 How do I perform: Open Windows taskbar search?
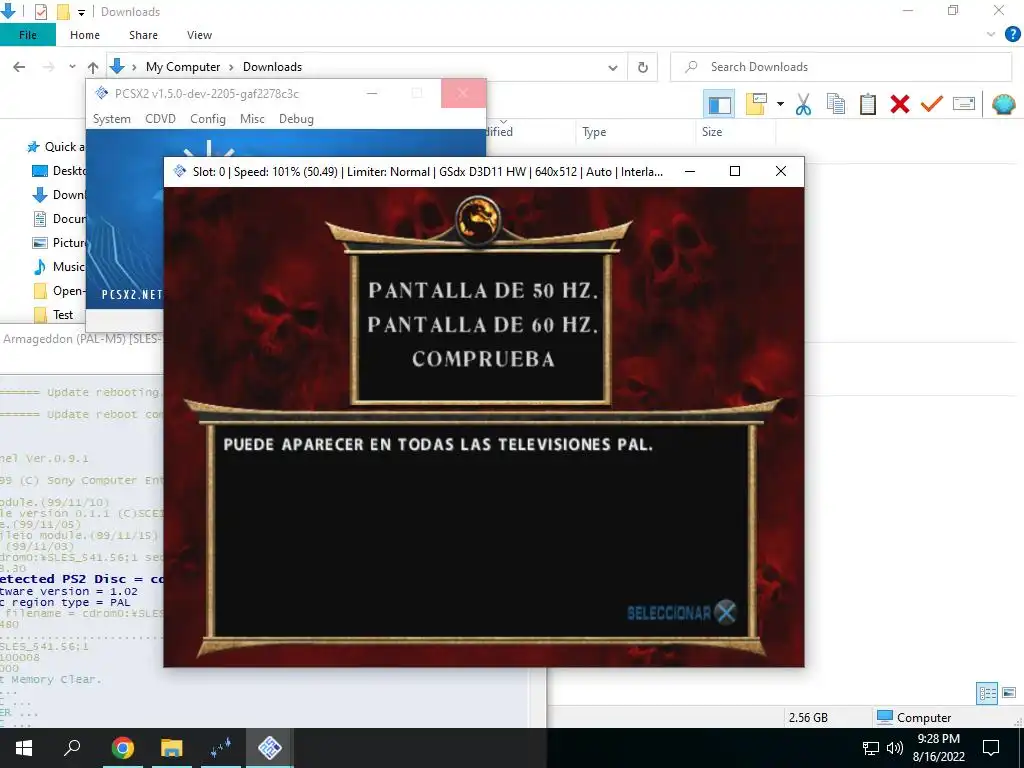[72, 748]
